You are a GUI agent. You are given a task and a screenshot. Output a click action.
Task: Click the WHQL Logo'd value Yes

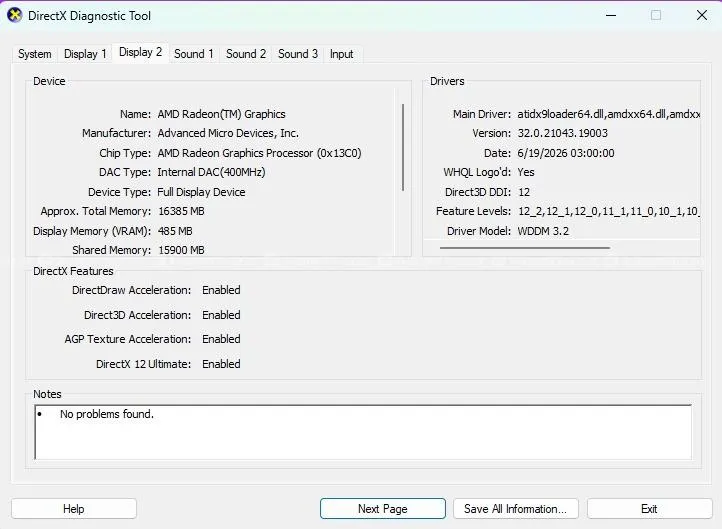(526, 172)
